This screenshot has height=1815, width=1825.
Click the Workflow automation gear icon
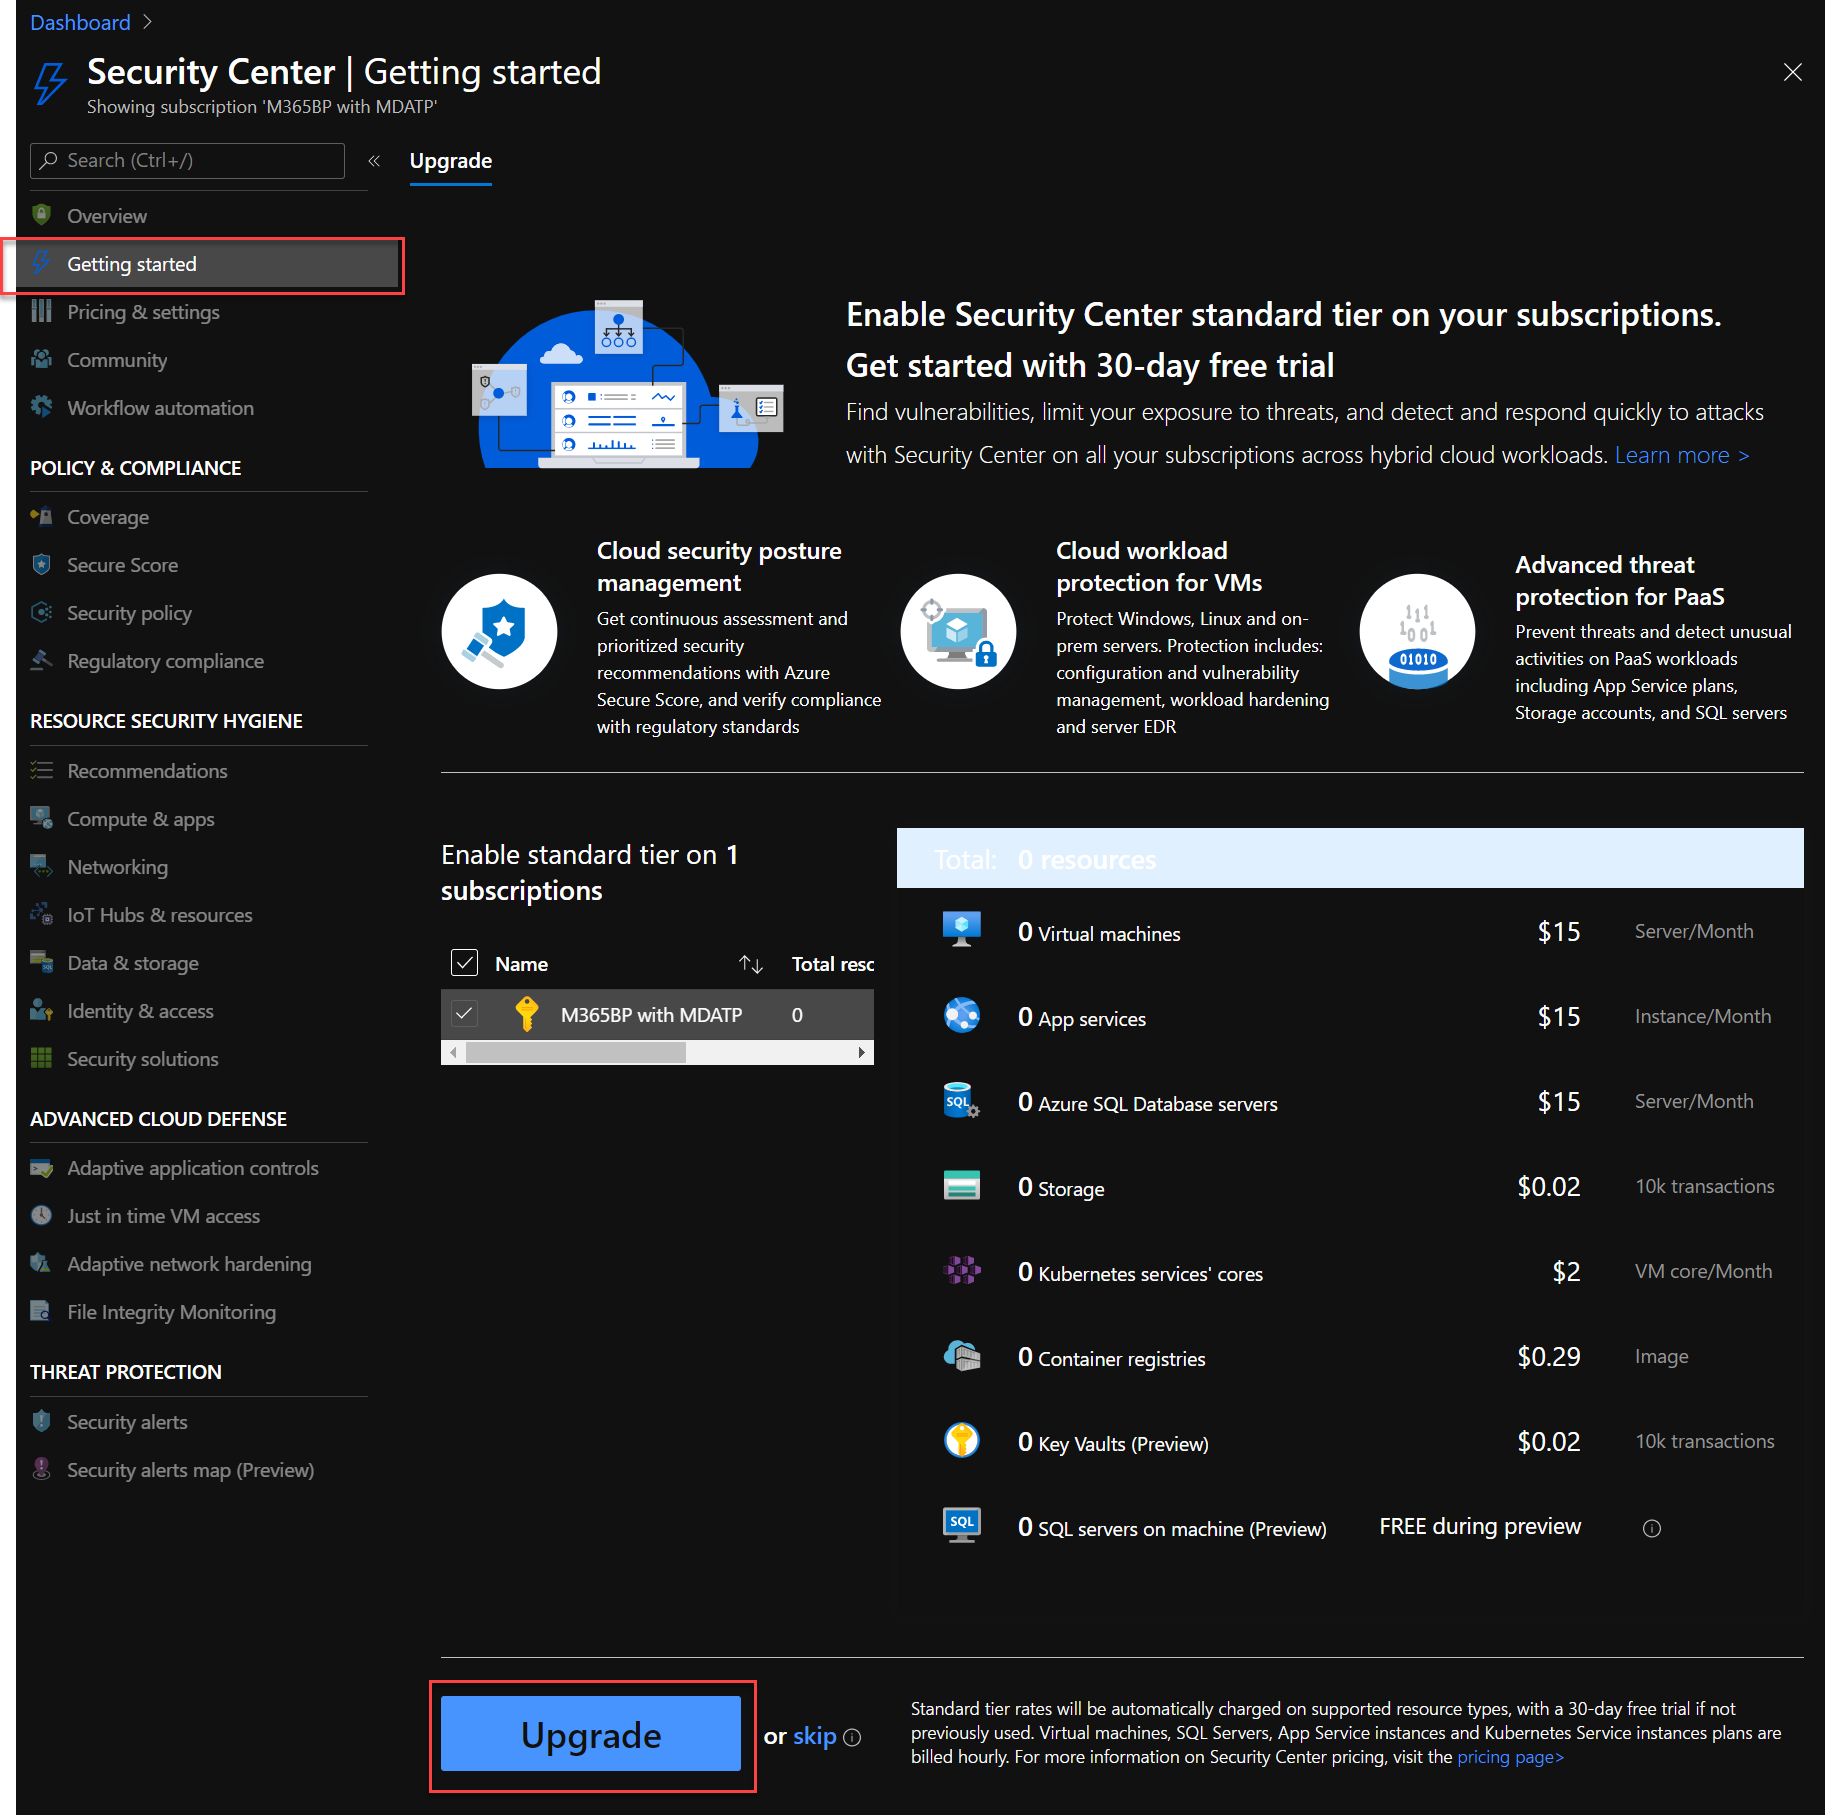[41, 407]
